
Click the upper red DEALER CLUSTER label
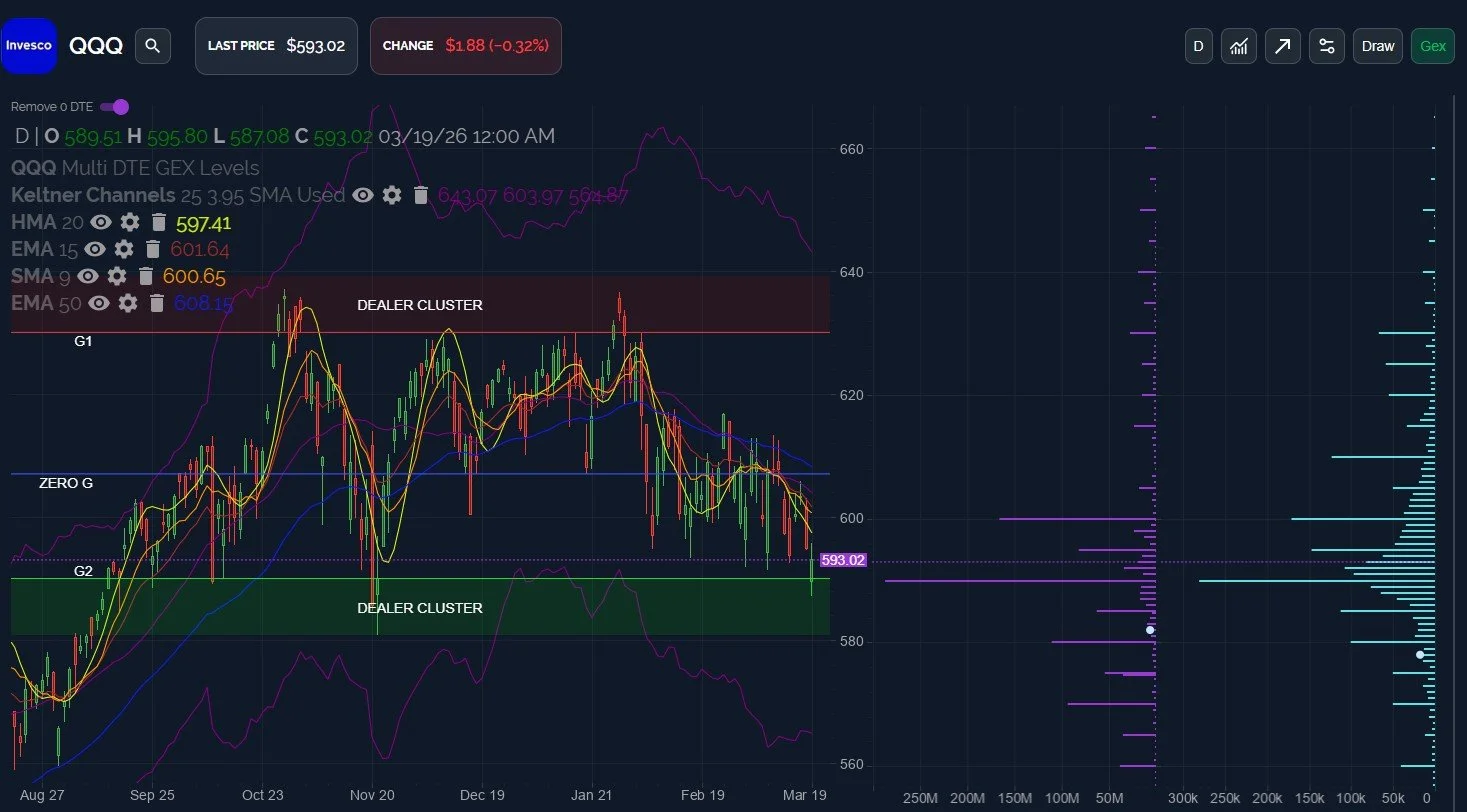420,305
